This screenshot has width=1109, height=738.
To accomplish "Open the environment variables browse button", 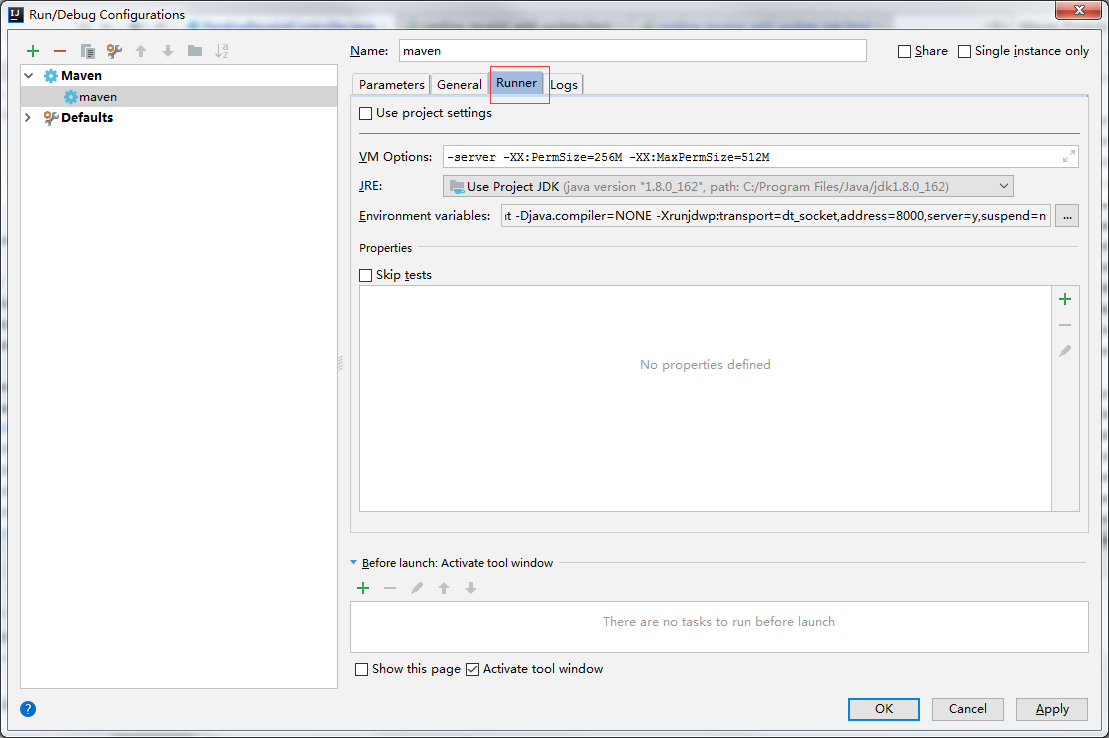I will click(1067, 216).
